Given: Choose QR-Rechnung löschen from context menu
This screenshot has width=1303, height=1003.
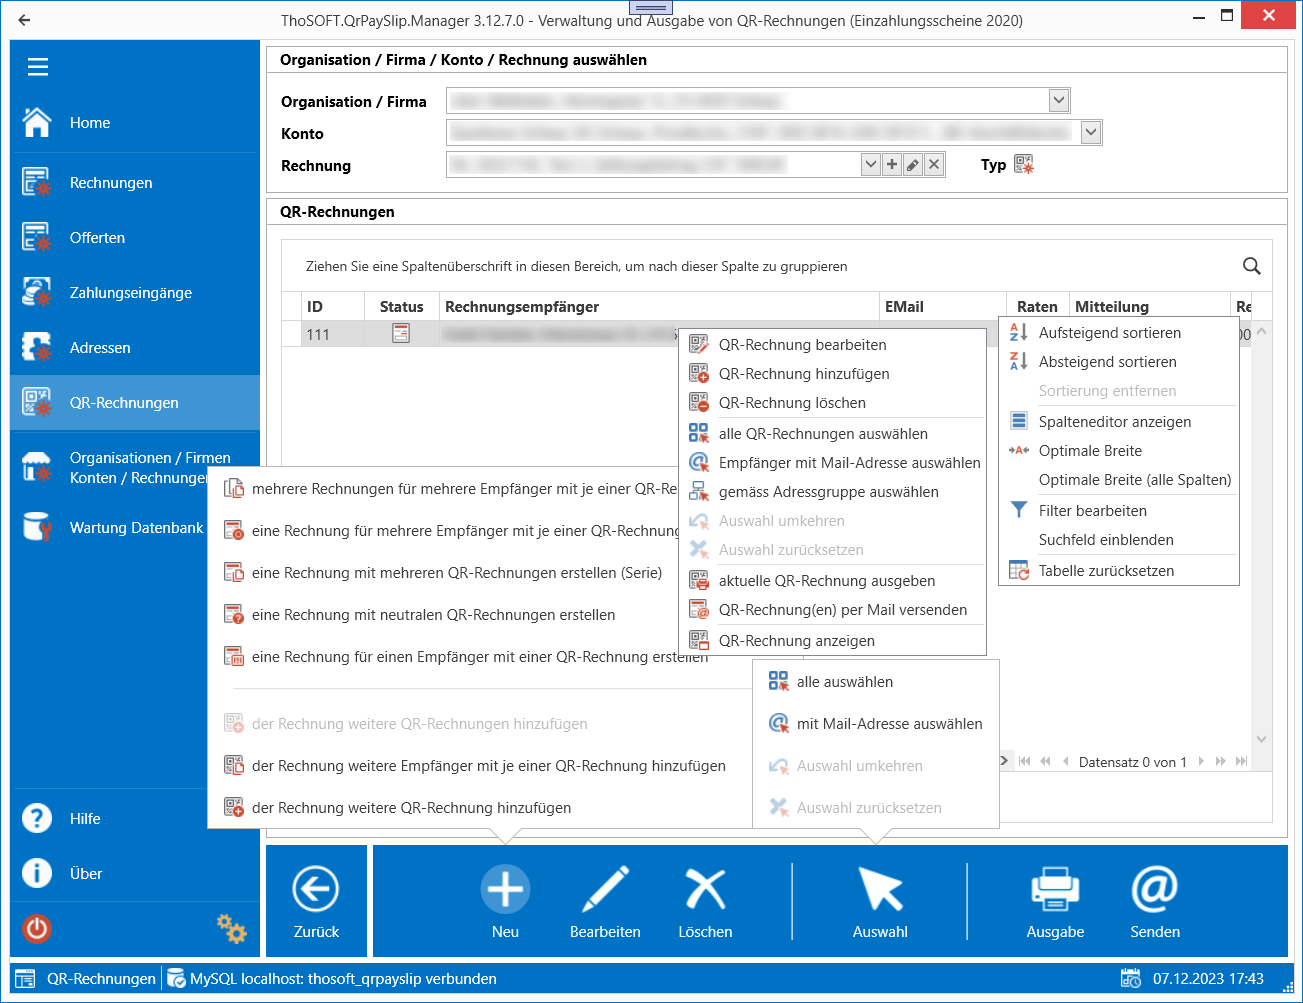Looking at the screenshot, I should coord(833,403).
